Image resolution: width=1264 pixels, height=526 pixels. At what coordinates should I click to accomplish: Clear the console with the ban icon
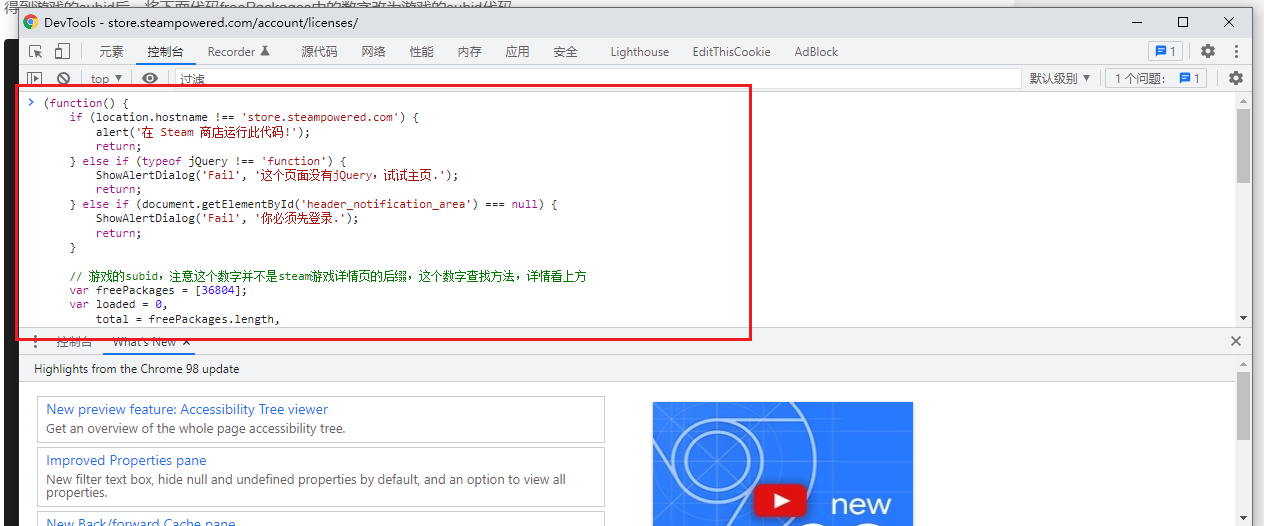pos(63,78)
